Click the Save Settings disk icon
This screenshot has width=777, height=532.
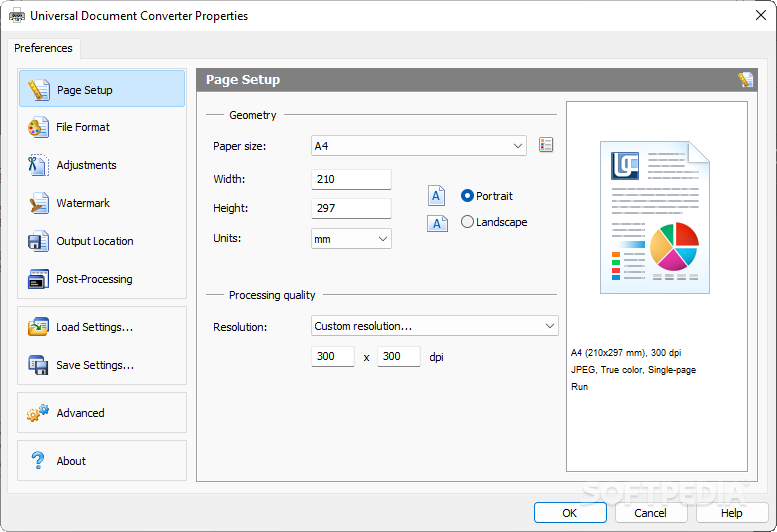[x=38, y=365]
